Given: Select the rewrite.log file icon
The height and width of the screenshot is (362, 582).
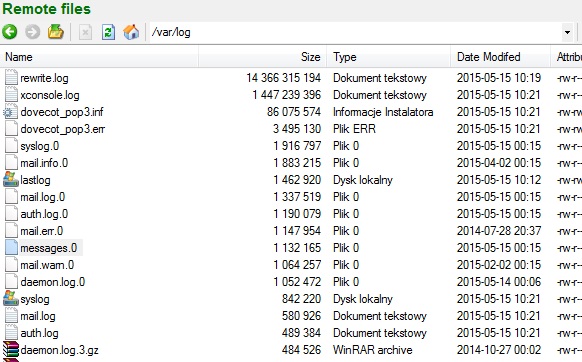Looking at the screenshot, I should pos(11,78).
